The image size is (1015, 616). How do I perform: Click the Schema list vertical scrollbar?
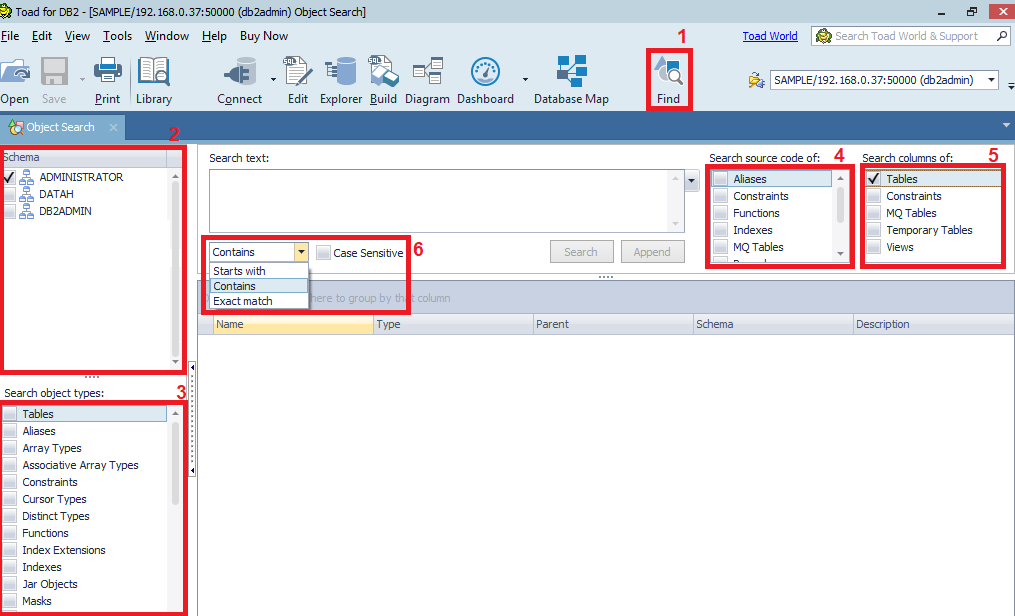click(176, 268)
